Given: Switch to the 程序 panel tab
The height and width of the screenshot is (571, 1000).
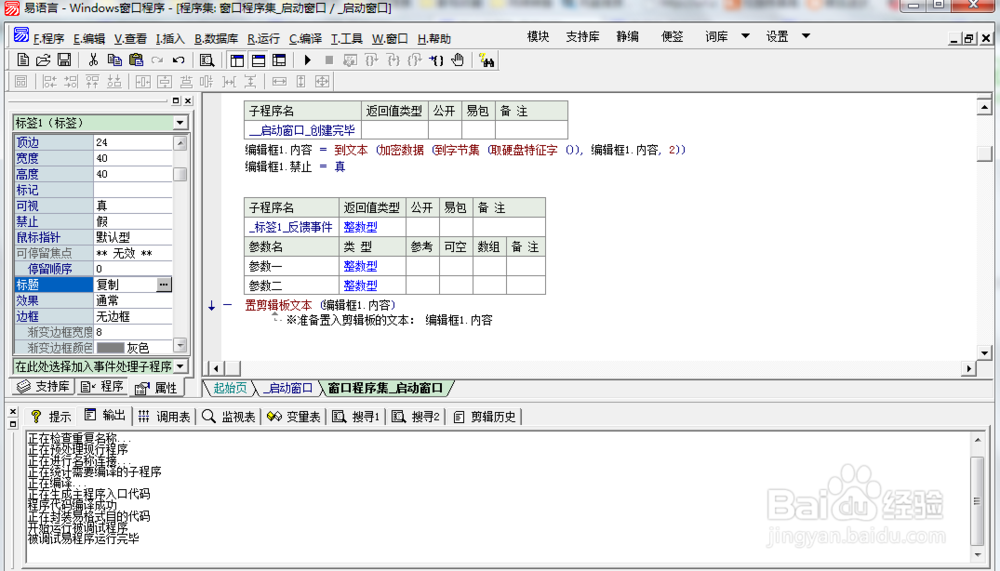Looking at the screenshot, I should tap(102, 387).
